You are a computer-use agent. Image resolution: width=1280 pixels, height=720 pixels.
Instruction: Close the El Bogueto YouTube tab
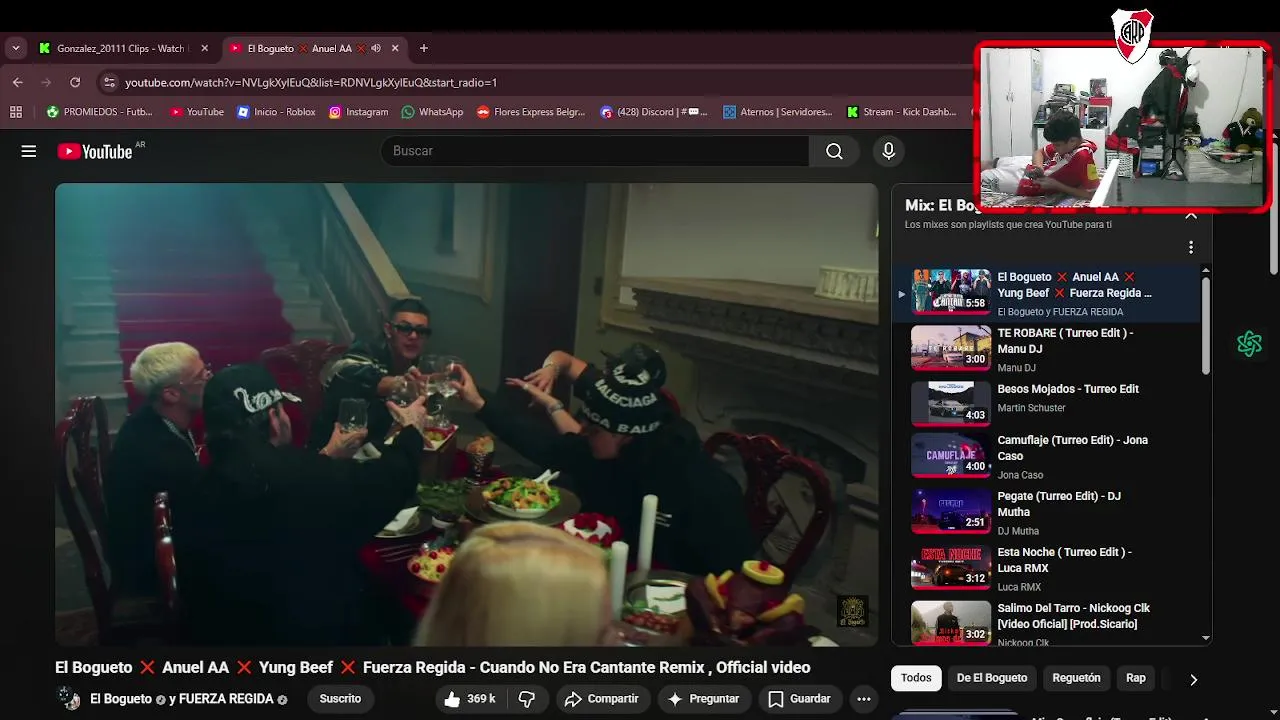click(x=395, y=48)
